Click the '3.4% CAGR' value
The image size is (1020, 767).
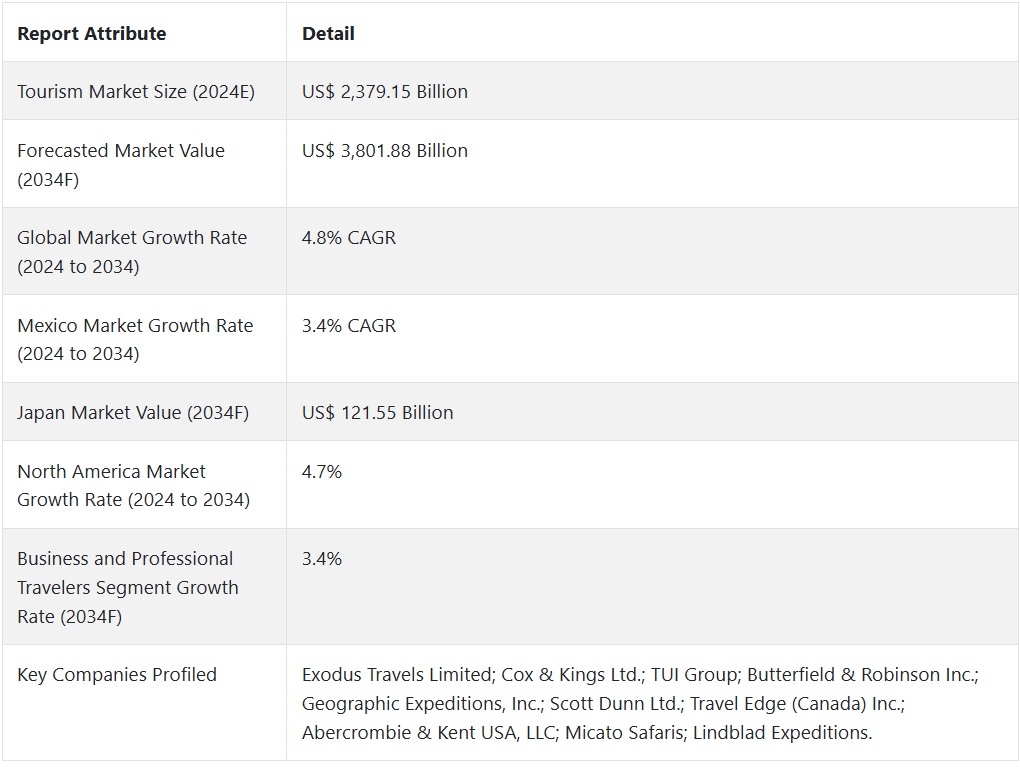(349, 326)
